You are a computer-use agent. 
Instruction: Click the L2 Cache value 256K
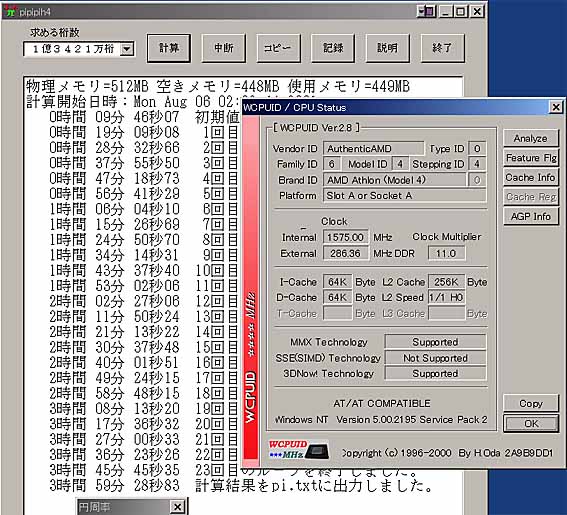pyautogui.click(x=446, y=282)
